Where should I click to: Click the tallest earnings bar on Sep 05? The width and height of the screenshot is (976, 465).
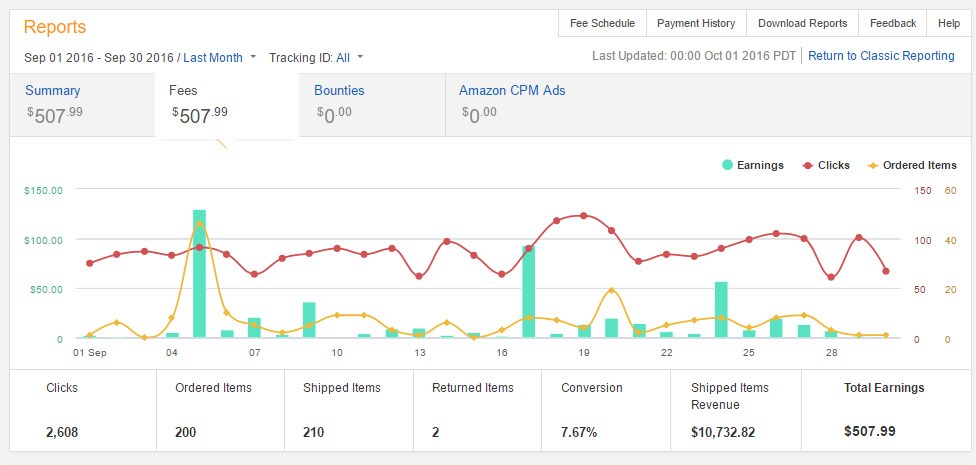tap(199, 274)
